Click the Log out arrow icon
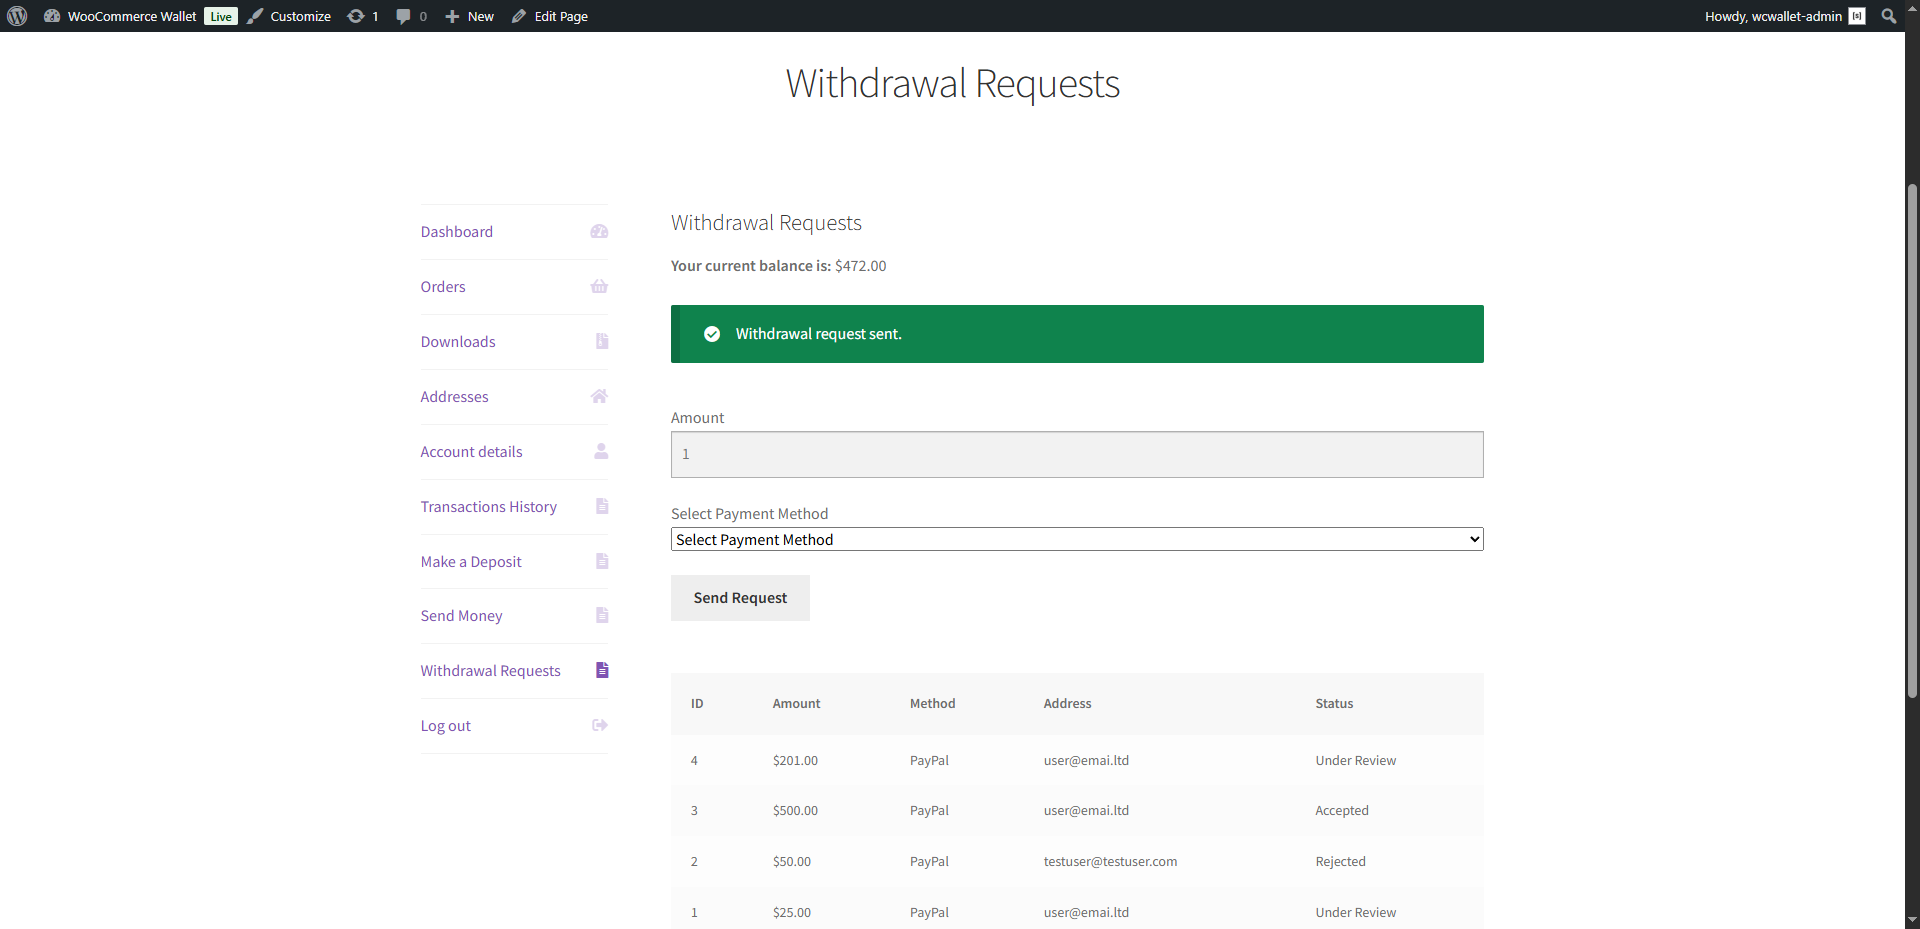The image size is (1920, 929). [600, 726]
